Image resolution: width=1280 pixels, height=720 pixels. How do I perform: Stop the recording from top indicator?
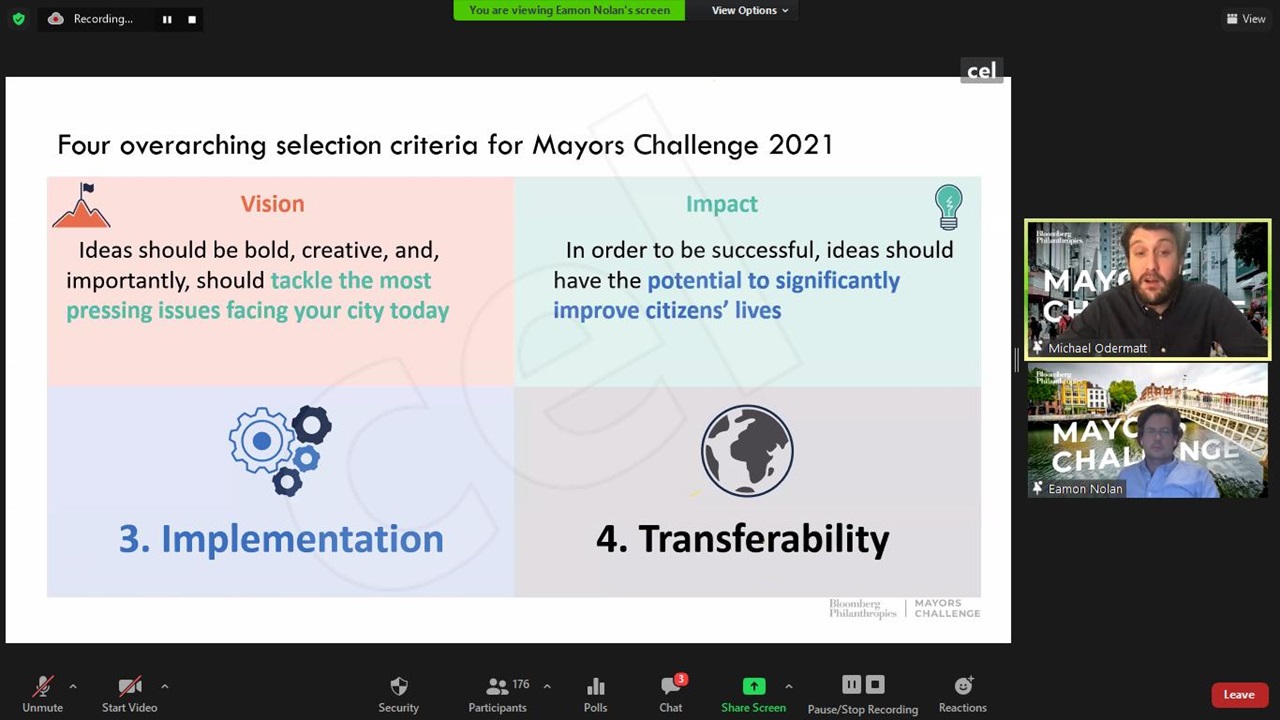point(191,19)
